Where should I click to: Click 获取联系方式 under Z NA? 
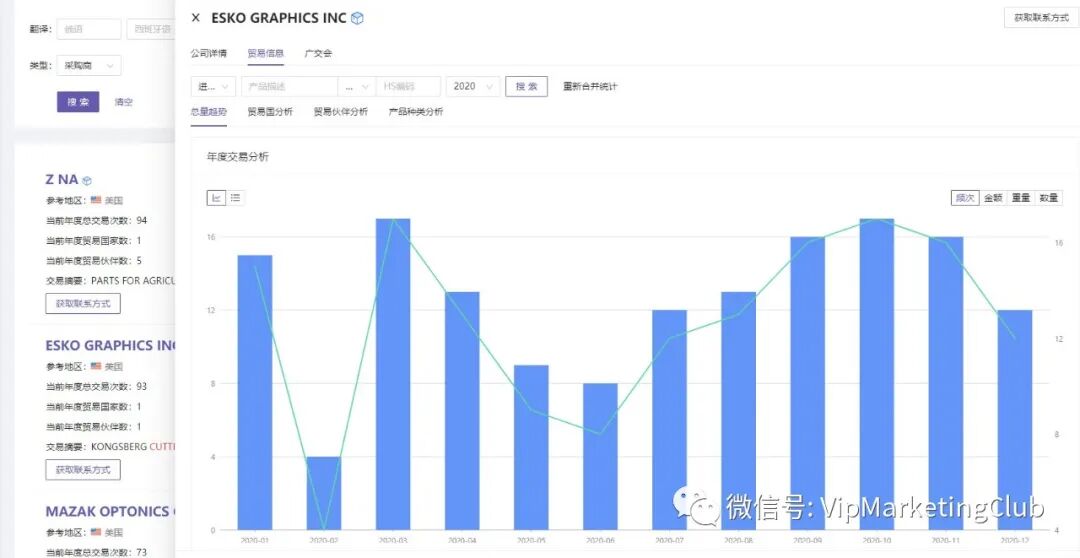[x=83, y=303]
